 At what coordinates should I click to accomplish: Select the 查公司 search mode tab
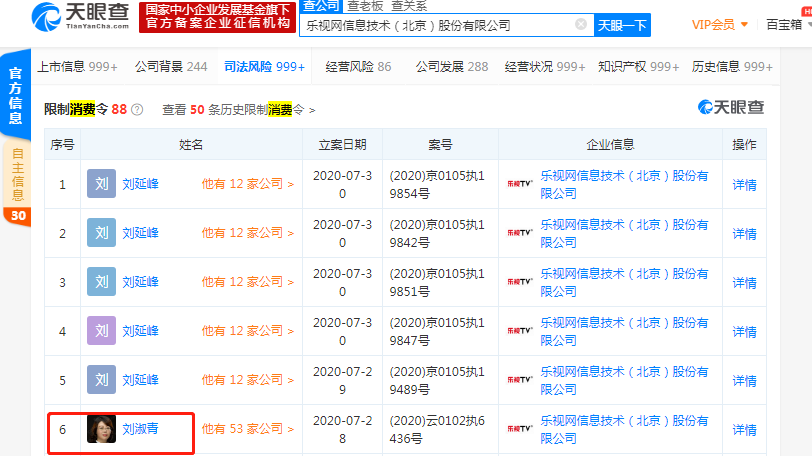coord(321,6)
